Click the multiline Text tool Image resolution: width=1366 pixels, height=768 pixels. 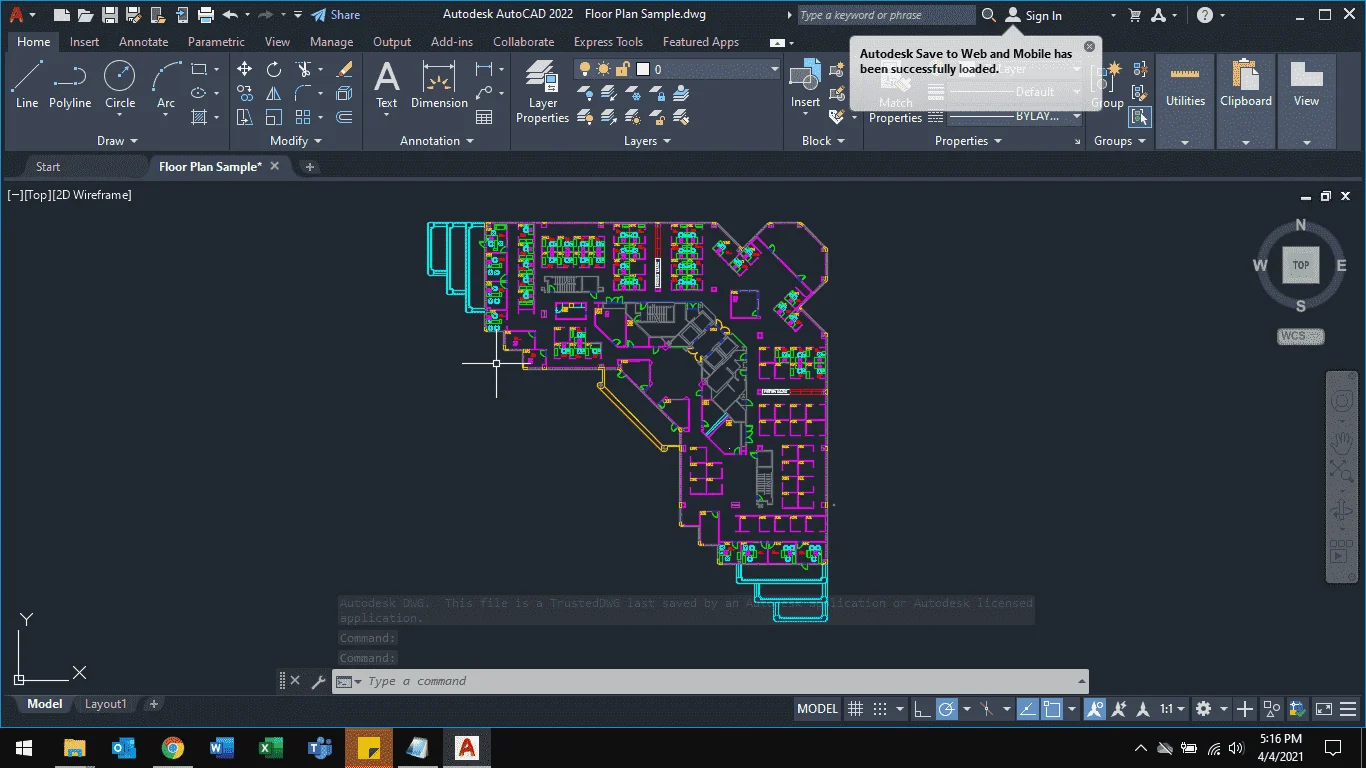[386, 84]
